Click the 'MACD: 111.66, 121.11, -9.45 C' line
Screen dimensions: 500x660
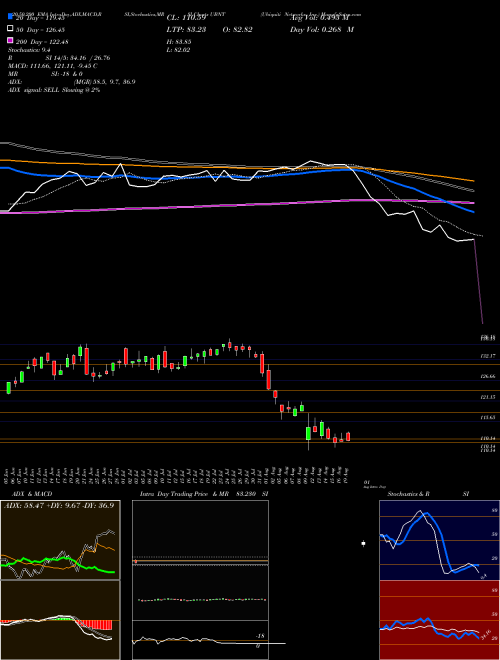coord(53,66)
